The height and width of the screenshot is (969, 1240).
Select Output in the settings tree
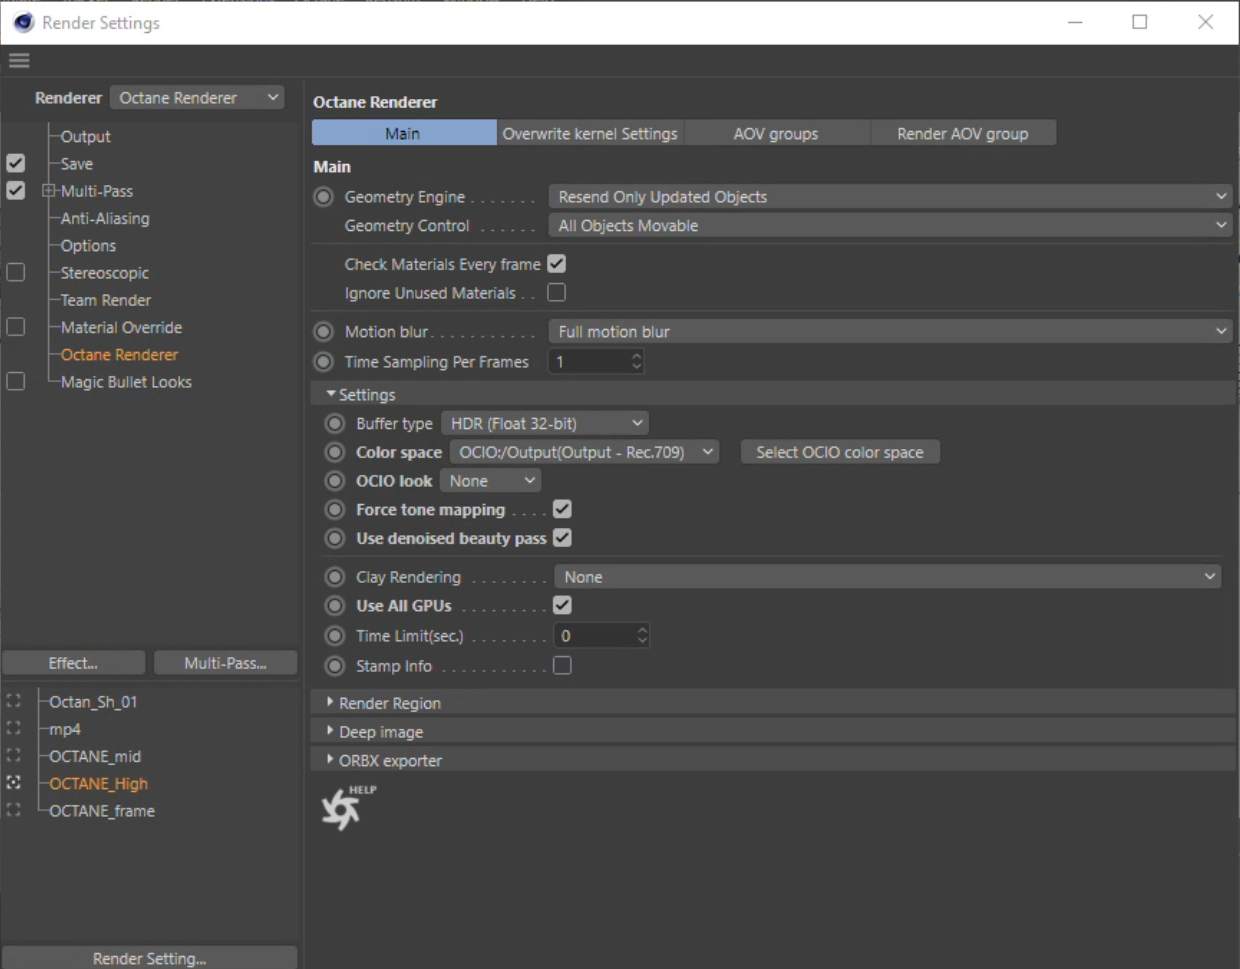click(86, 136)
